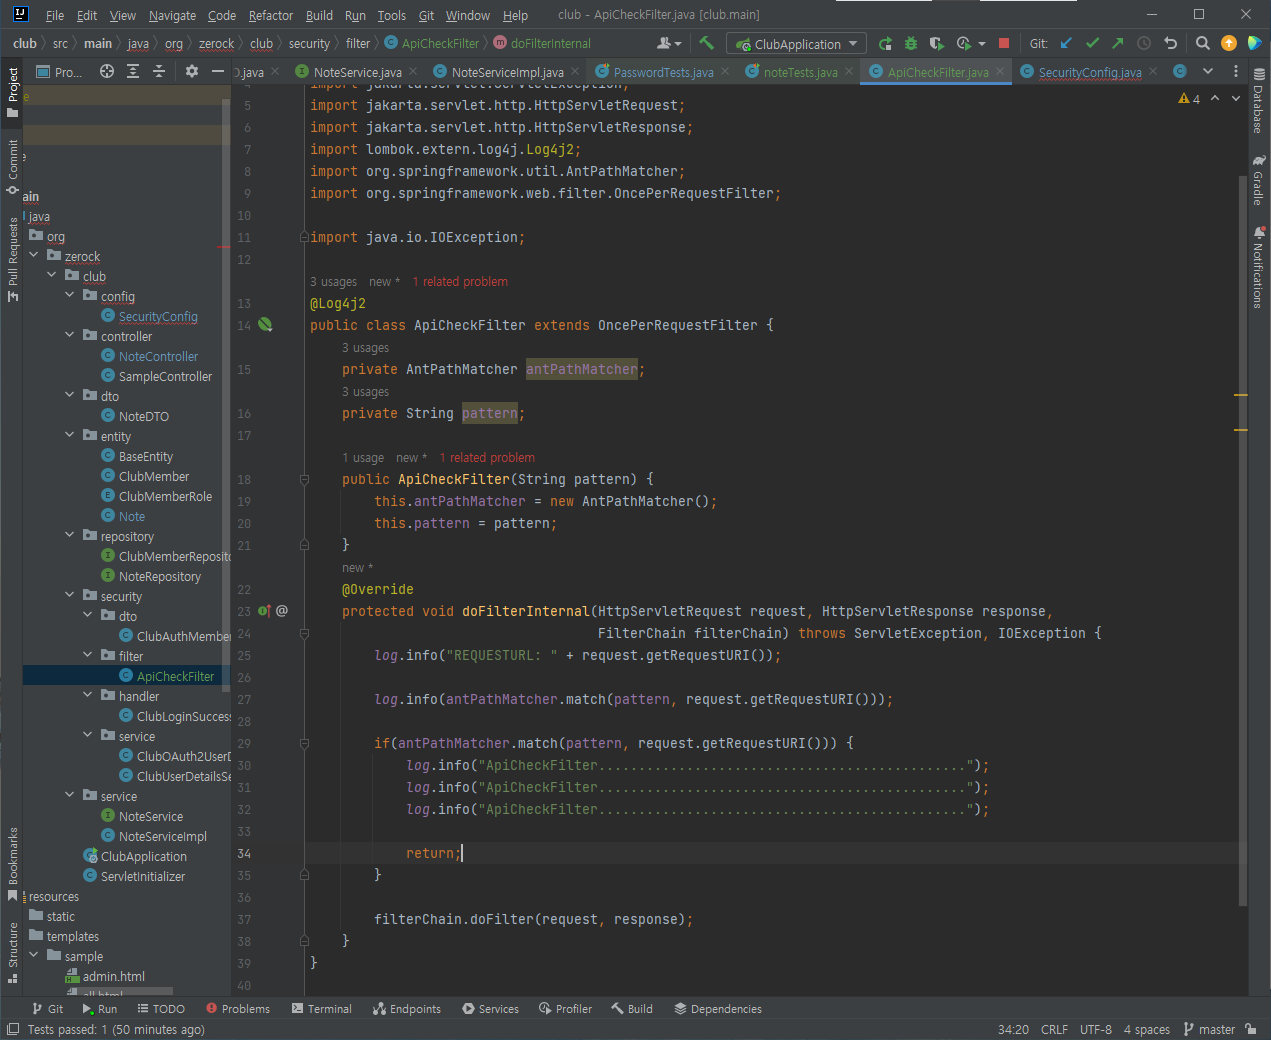Run with Coverage shield icon
The height and width of the screenshot is (1040, 1271).
(x=936, y=43)
